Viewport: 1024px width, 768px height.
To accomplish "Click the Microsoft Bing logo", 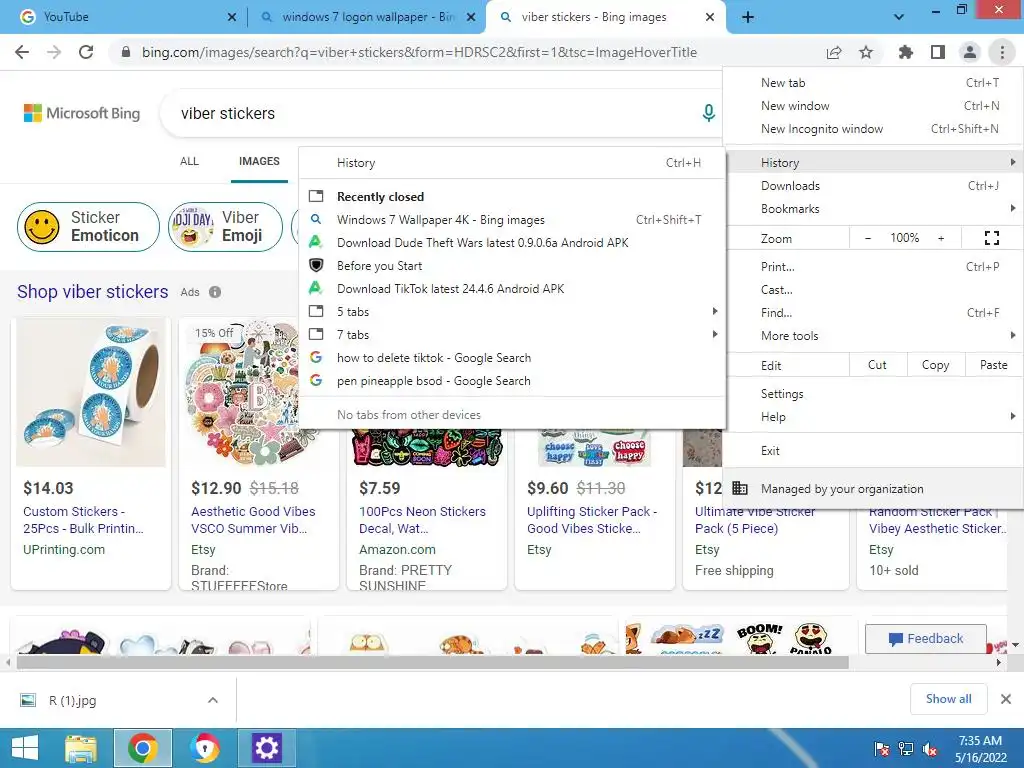I will click(82, 113).
